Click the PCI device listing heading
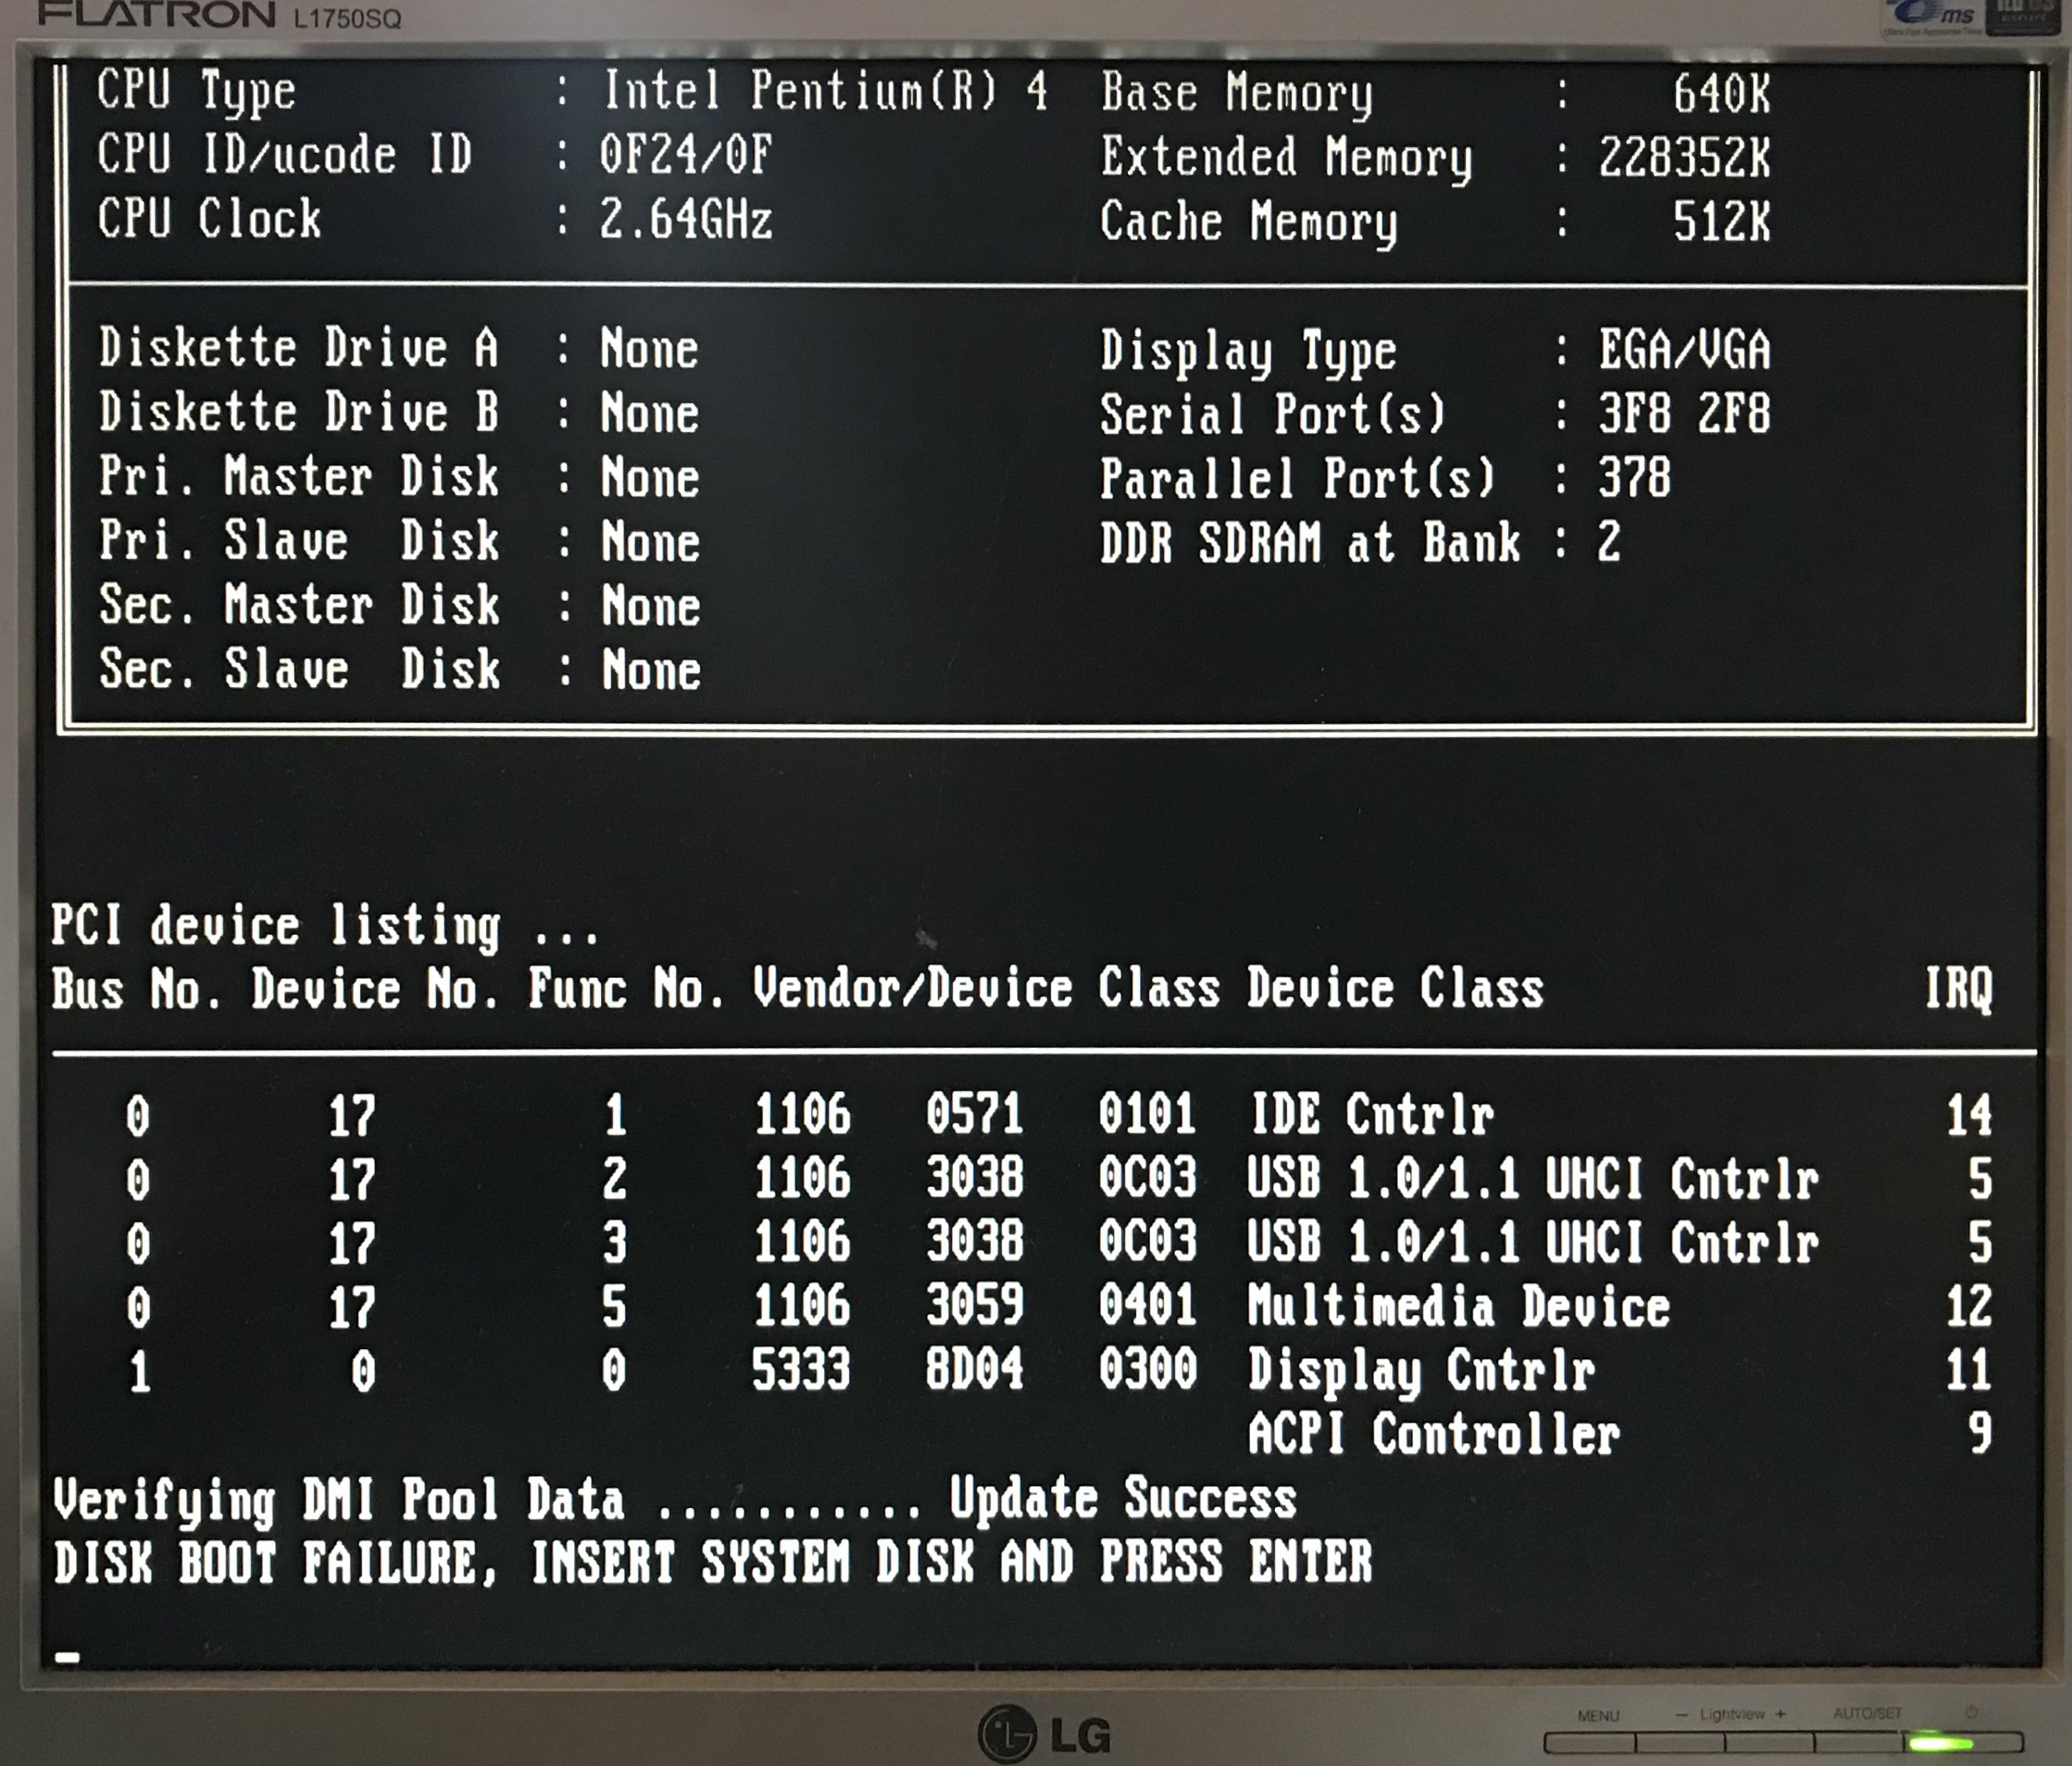2072x1766 pixels. 324,926
